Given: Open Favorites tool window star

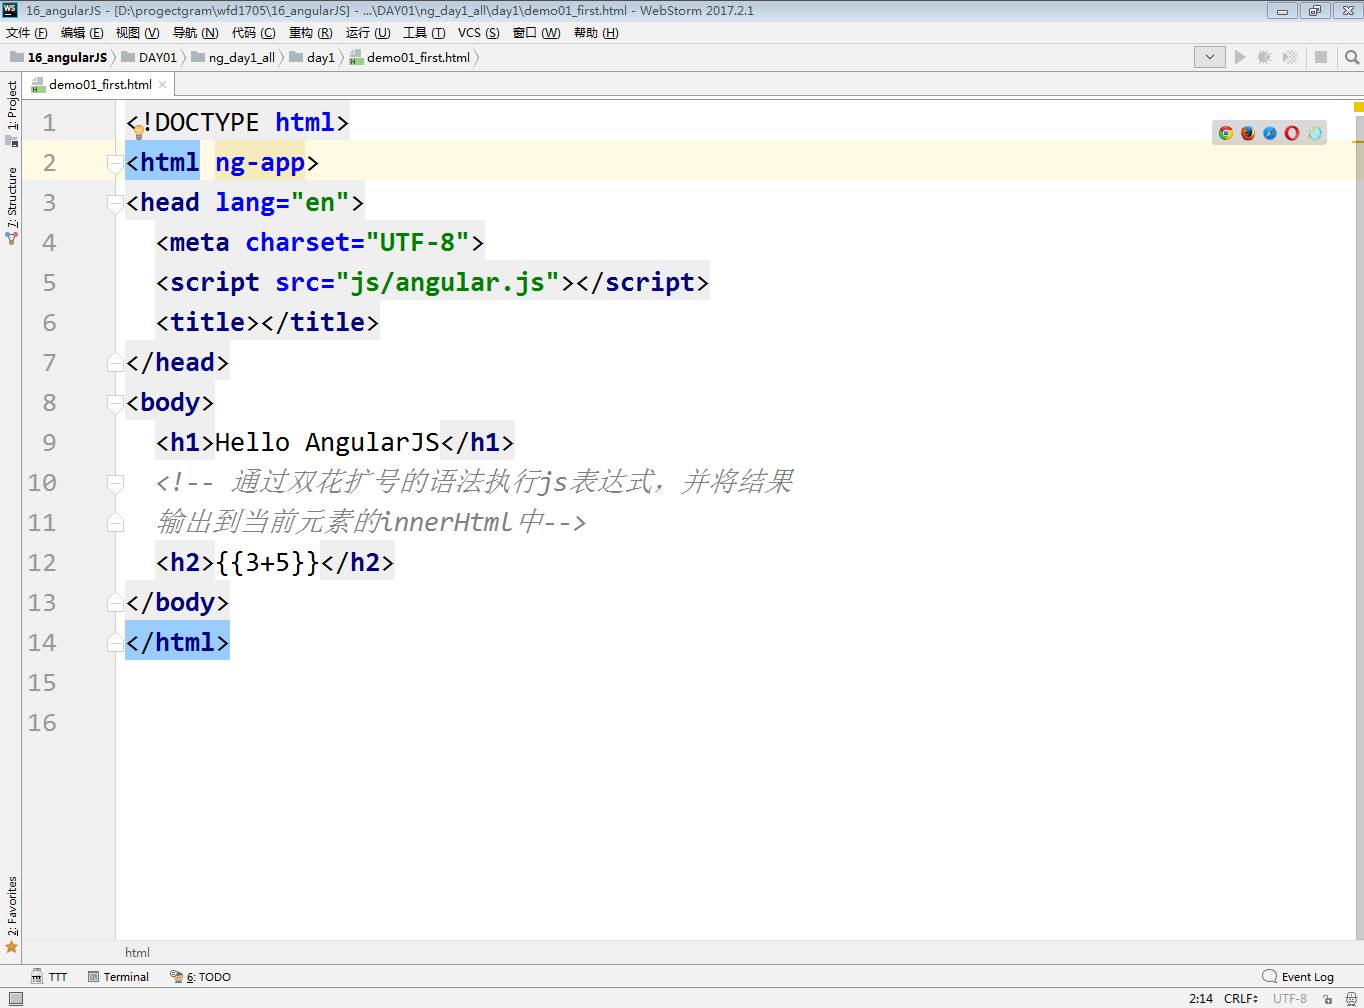Looking at the screenshot, I should (x=12, y=946).
